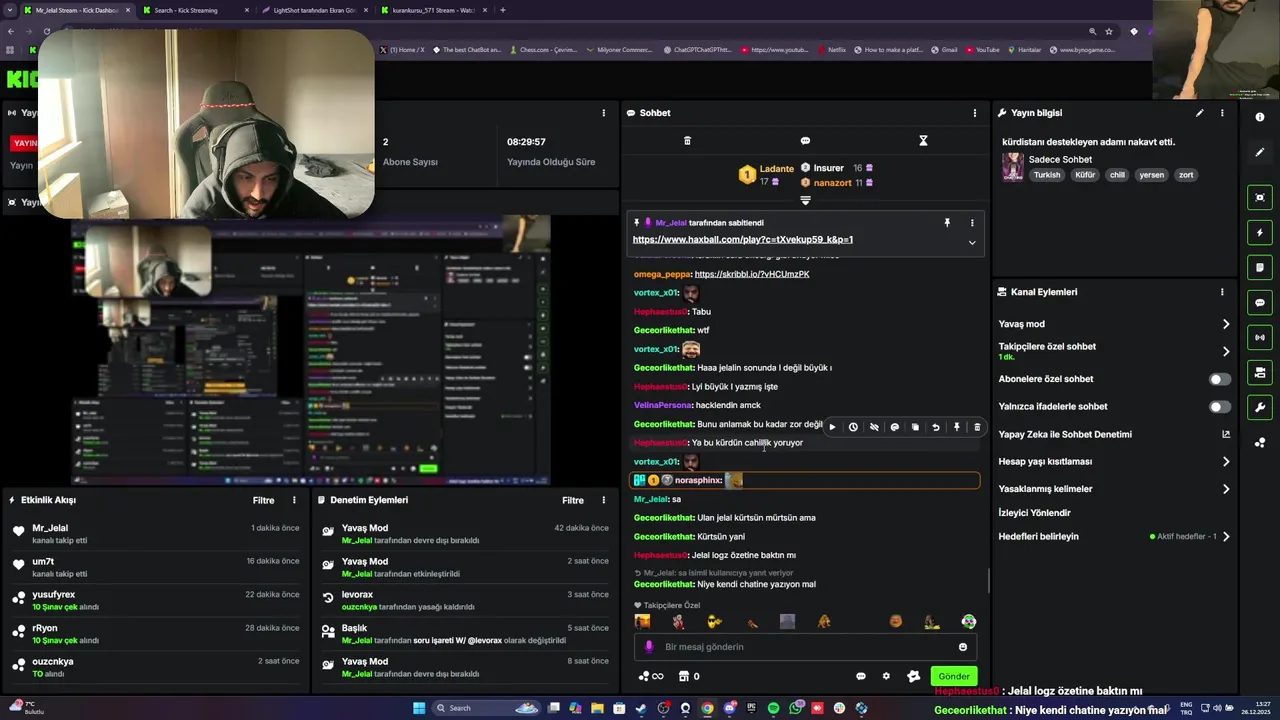Open the skribbl.io link from omega_peppa
Viewport: 1280px width, 720px height.
[x=752, y=274]
